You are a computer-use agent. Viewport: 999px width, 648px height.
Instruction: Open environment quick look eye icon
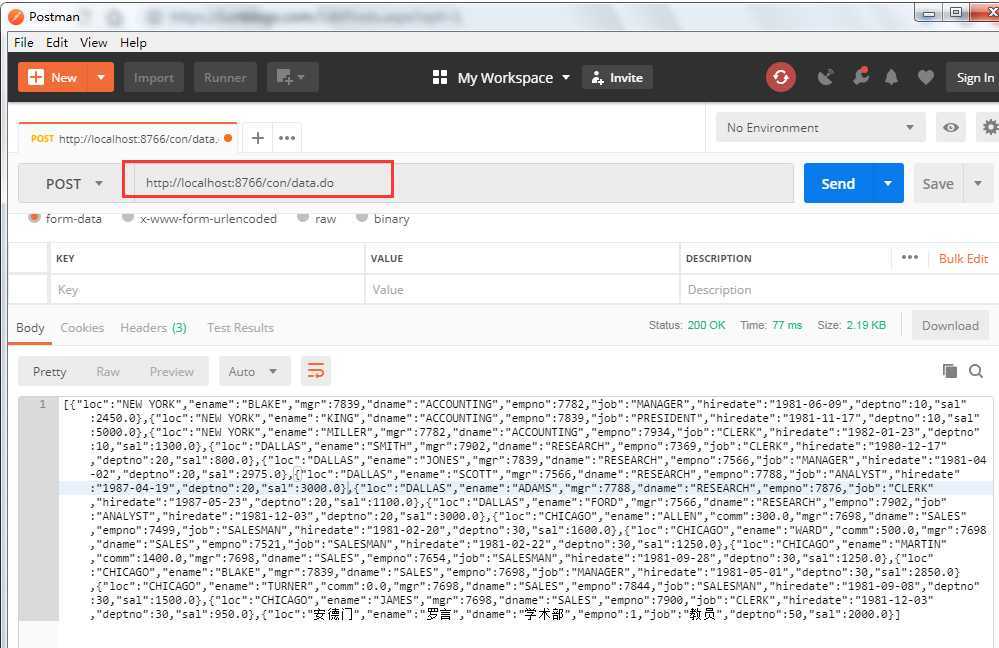(951, 127)
